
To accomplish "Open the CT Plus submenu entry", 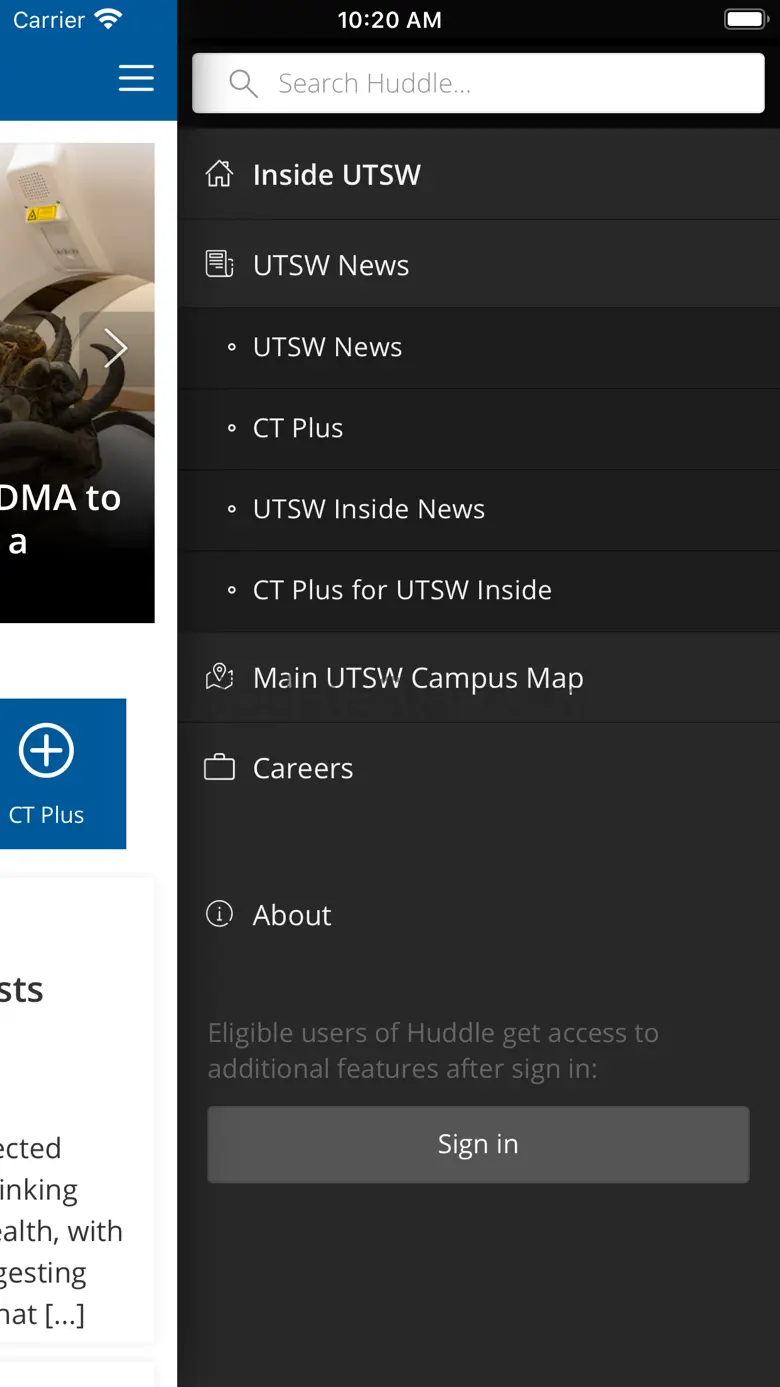I will tap(478, 428).
